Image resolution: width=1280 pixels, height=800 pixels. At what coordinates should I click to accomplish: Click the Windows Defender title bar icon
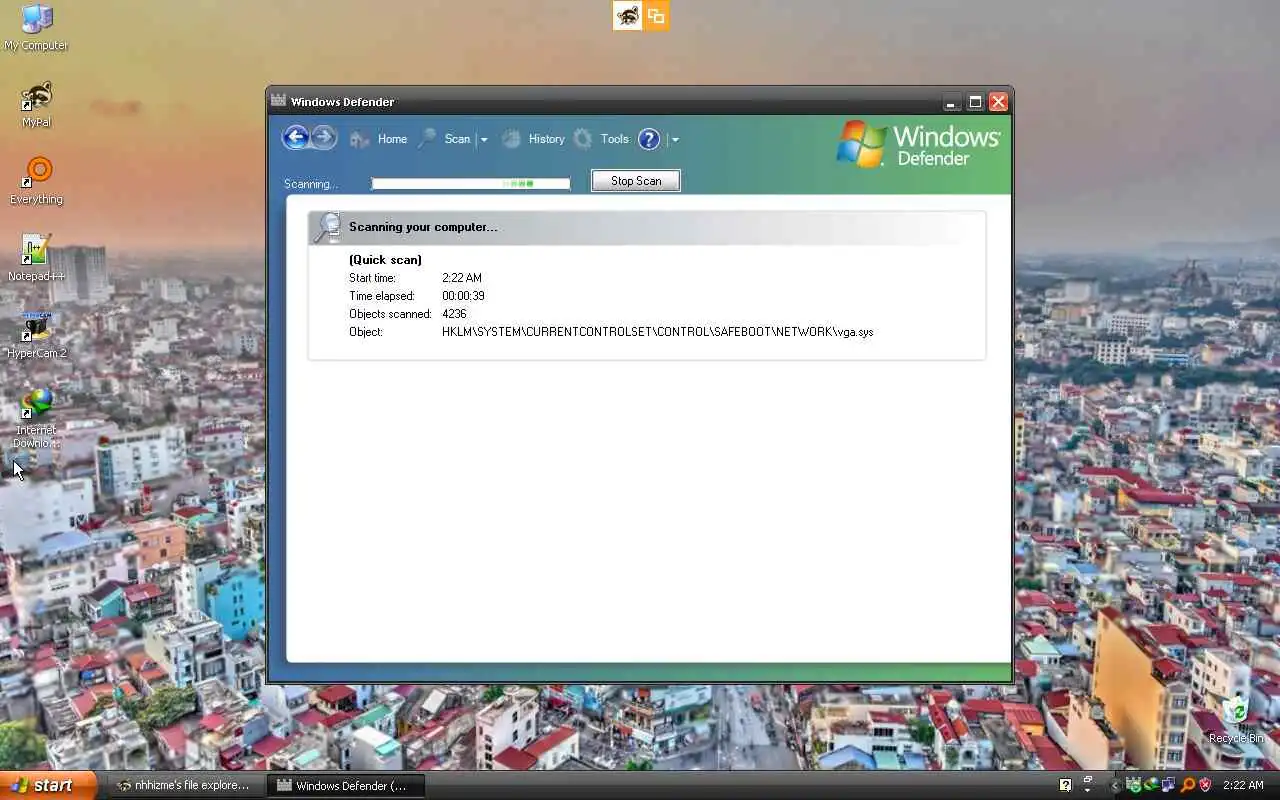click(x=278, y=101)
